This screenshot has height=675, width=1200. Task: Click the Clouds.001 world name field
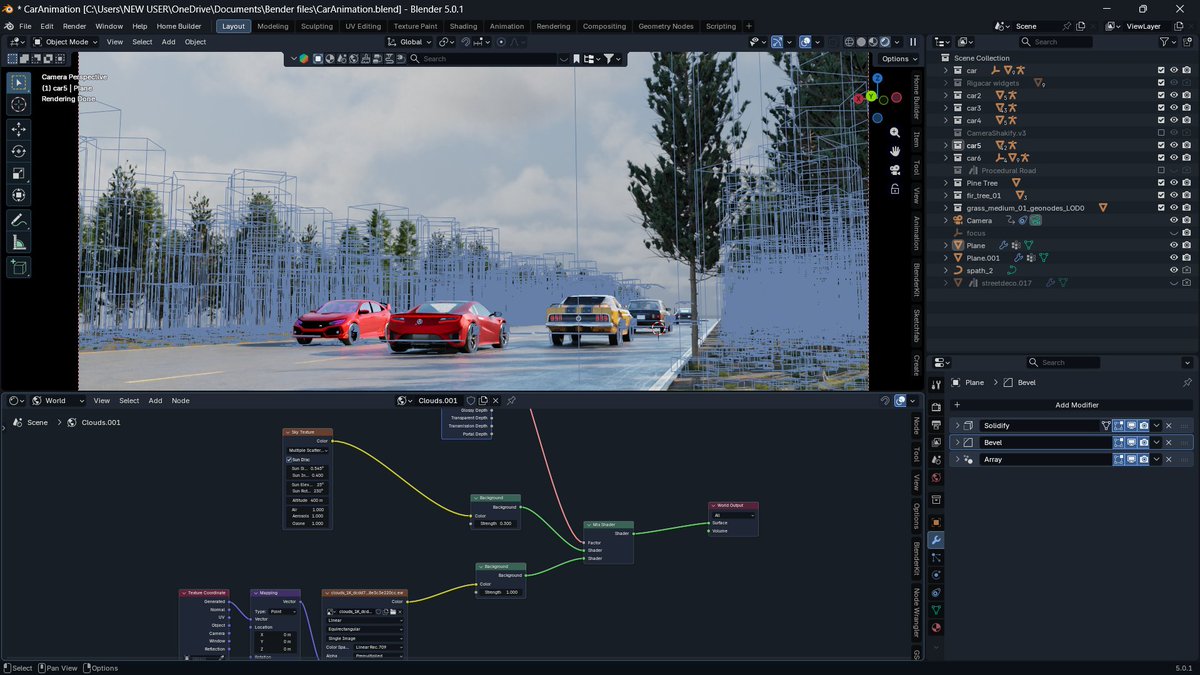pos(437,400)
